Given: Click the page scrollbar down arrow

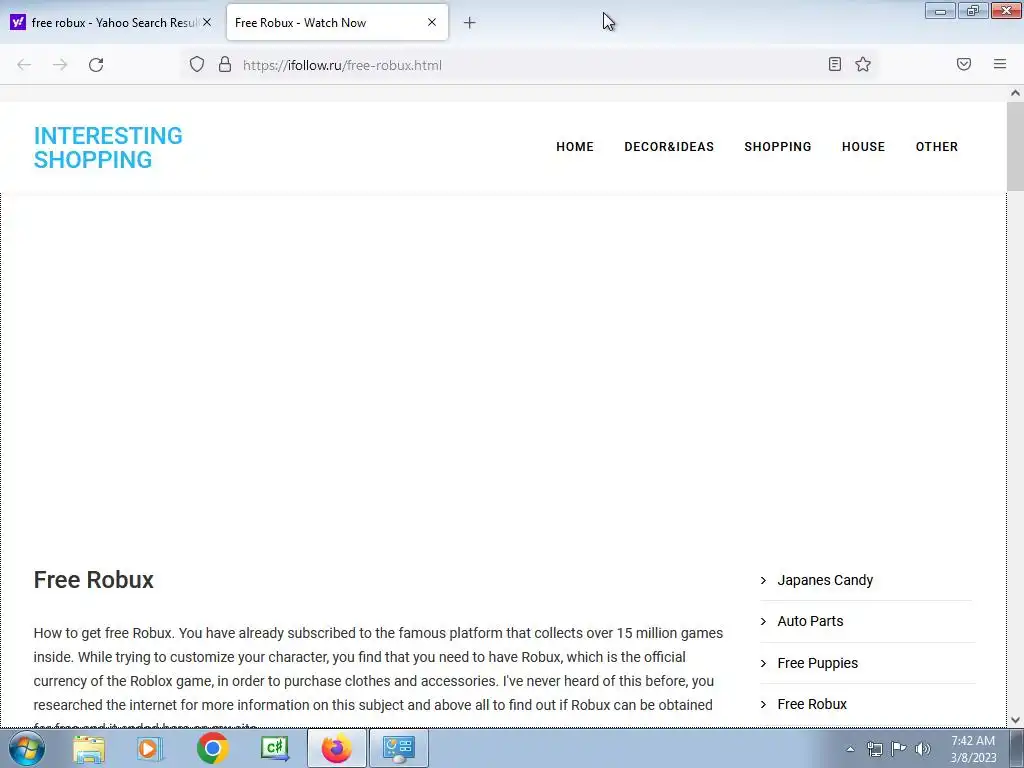Looking at the screenshot, I should pos(1015,720).
